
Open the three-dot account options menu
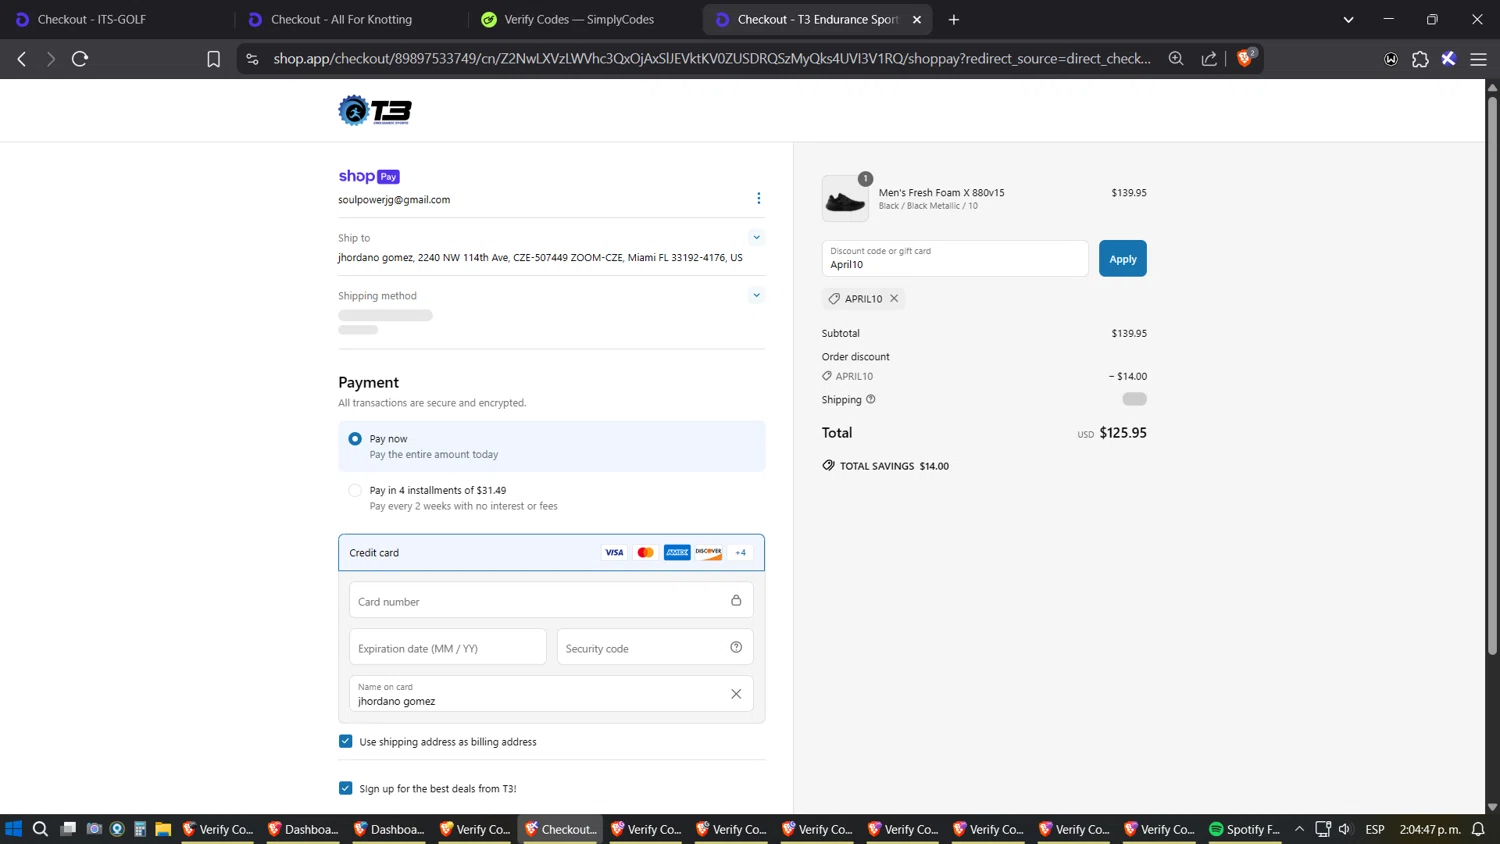(x=758, y=198)
